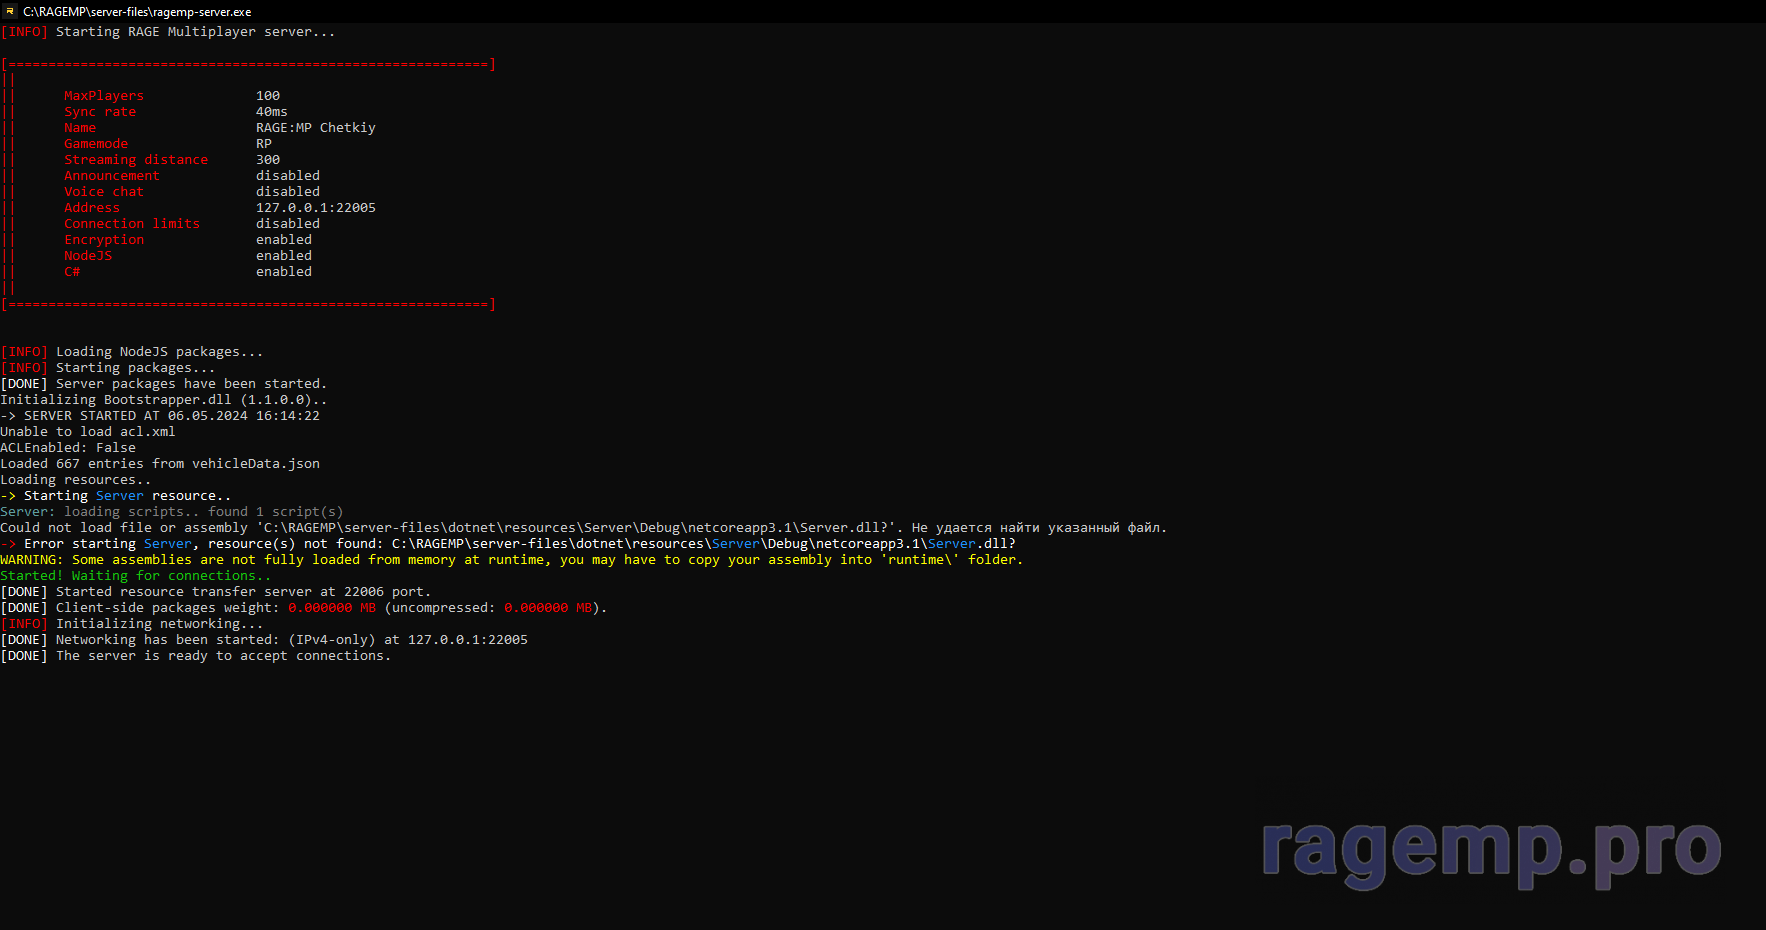The image size is (1766, 930).
Task: Click the ragemp-server.exe title bar path
Action: pos(137,12)
